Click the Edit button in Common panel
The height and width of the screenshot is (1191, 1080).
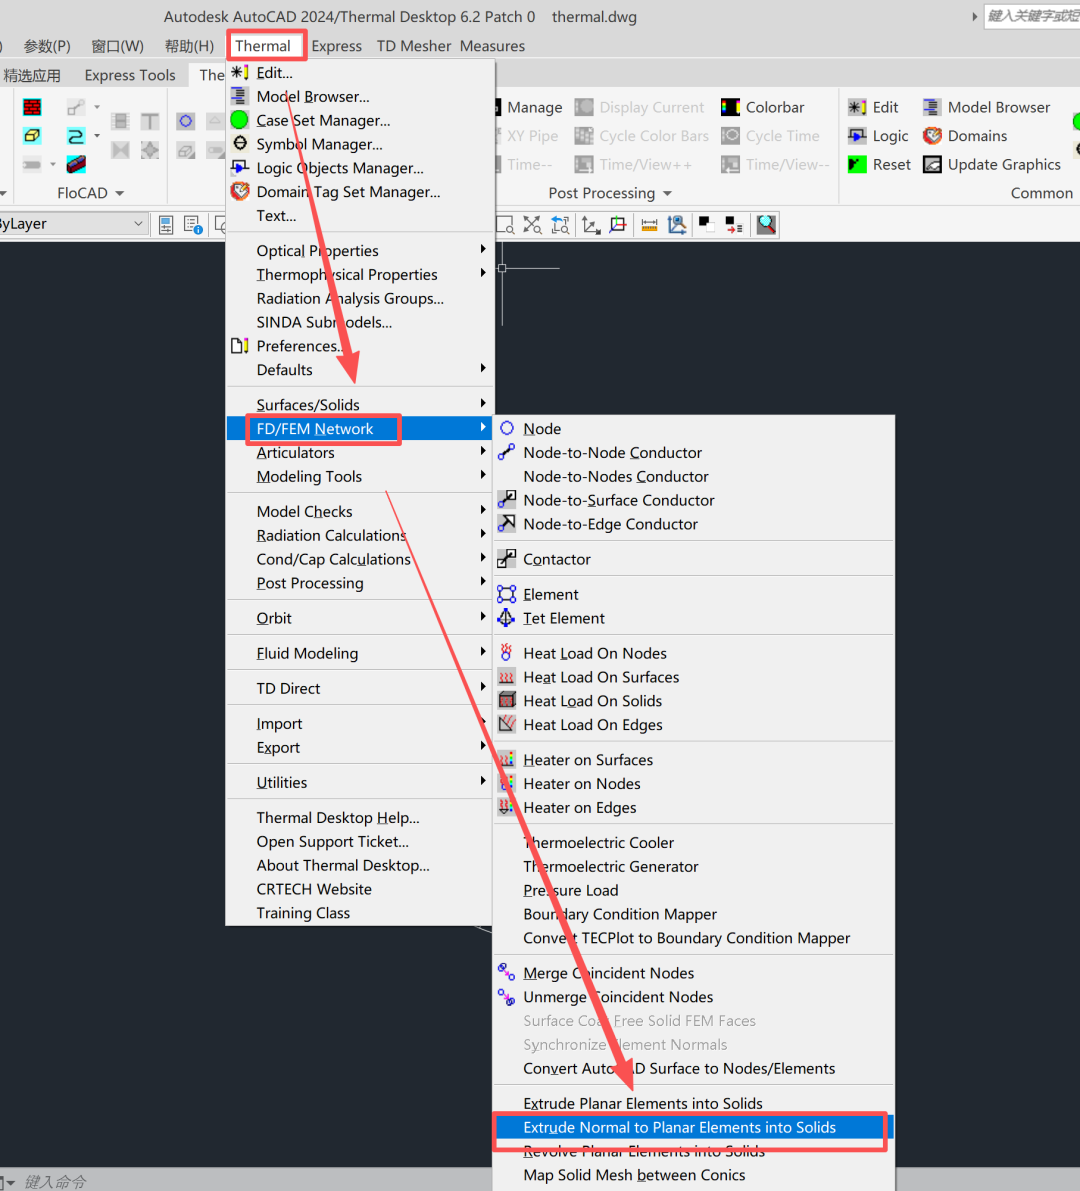(x=873, y=107)
